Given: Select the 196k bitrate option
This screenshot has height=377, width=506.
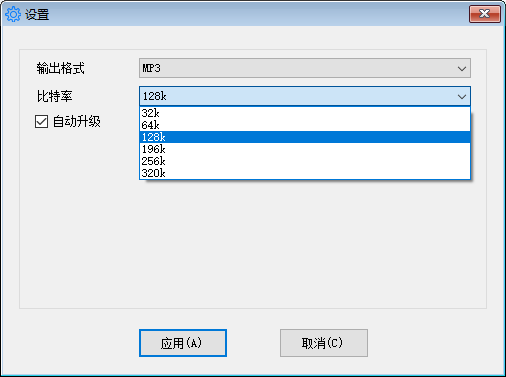Looking at the screenshot, I should point(305,149).
